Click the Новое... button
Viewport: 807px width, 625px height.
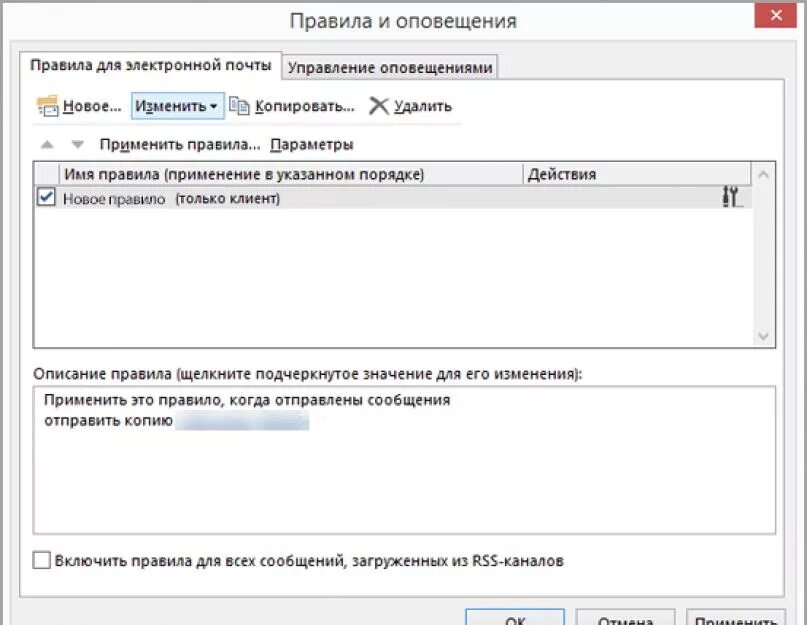click(x=79, y=106)
